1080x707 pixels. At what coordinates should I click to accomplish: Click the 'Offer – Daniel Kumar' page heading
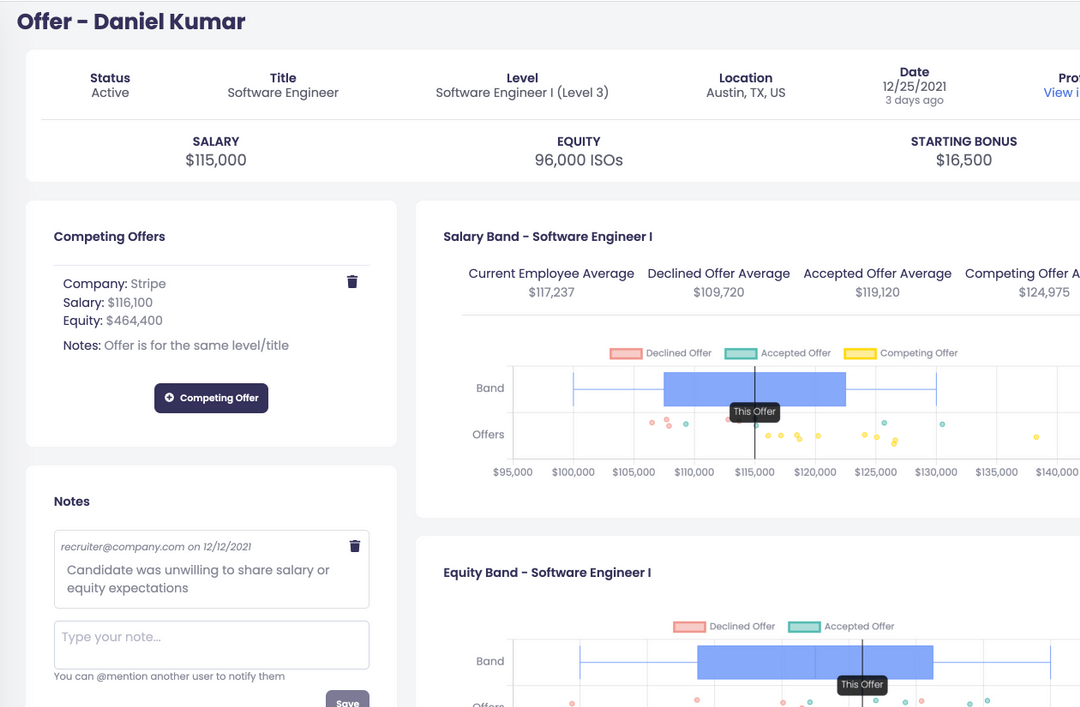tap(131, 21)
